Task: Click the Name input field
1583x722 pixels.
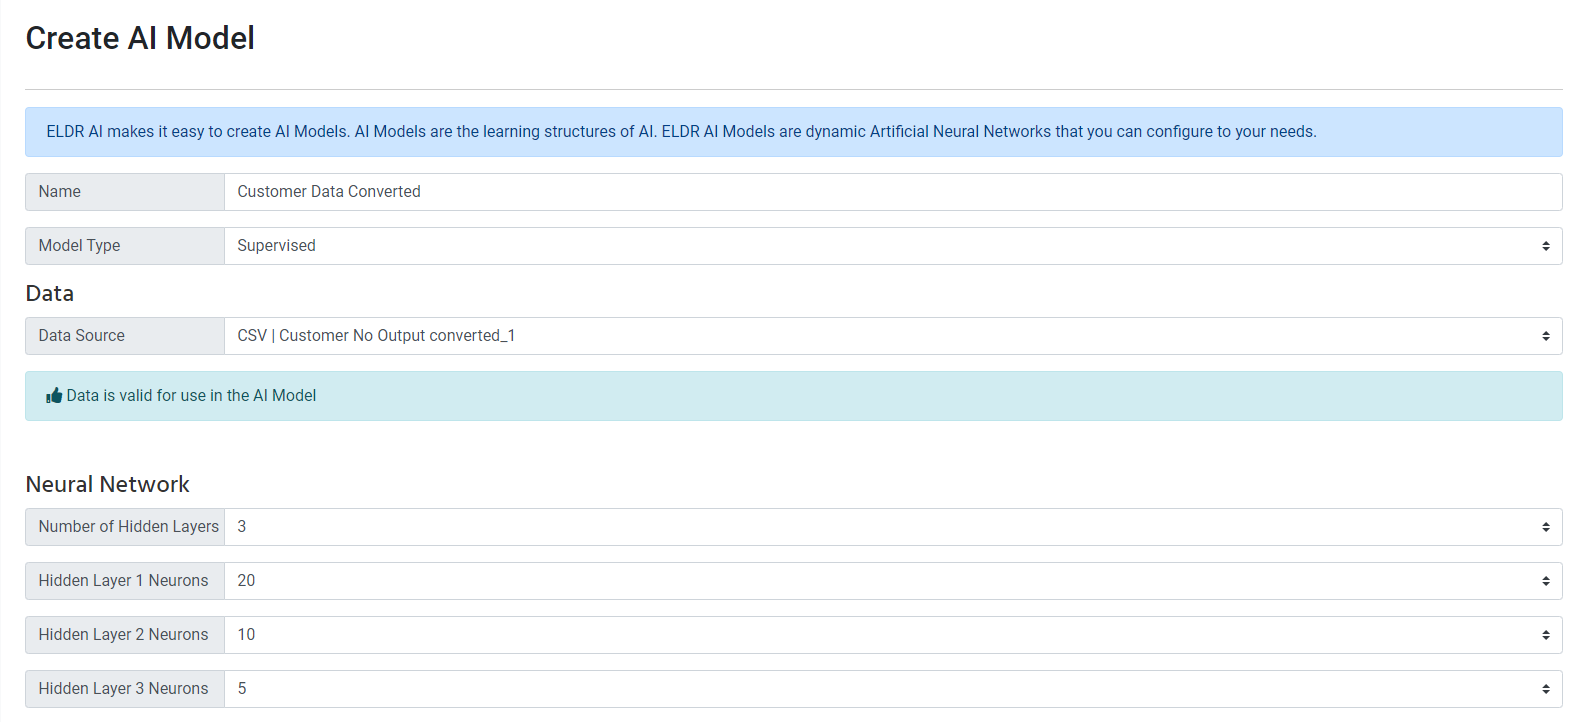Action: point(892,192)
